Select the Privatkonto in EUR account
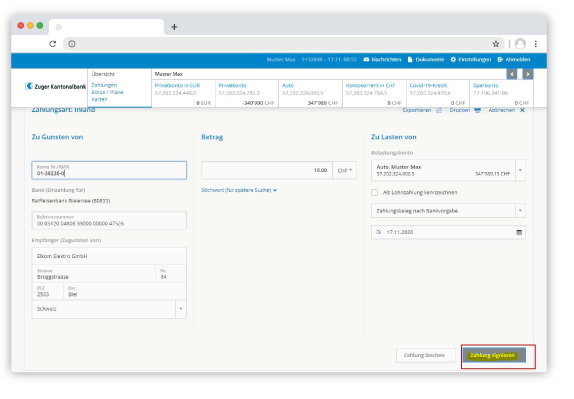Screen dimensions: 574x399 coord(183,94)
